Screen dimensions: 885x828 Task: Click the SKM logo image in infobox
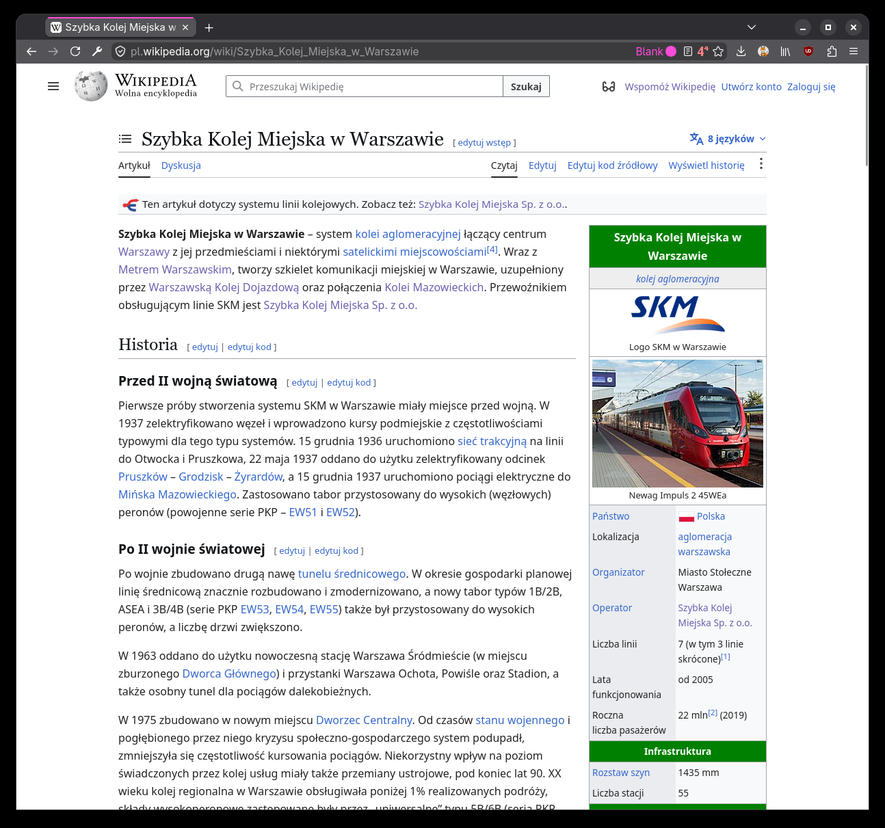[x=677, y=314]
